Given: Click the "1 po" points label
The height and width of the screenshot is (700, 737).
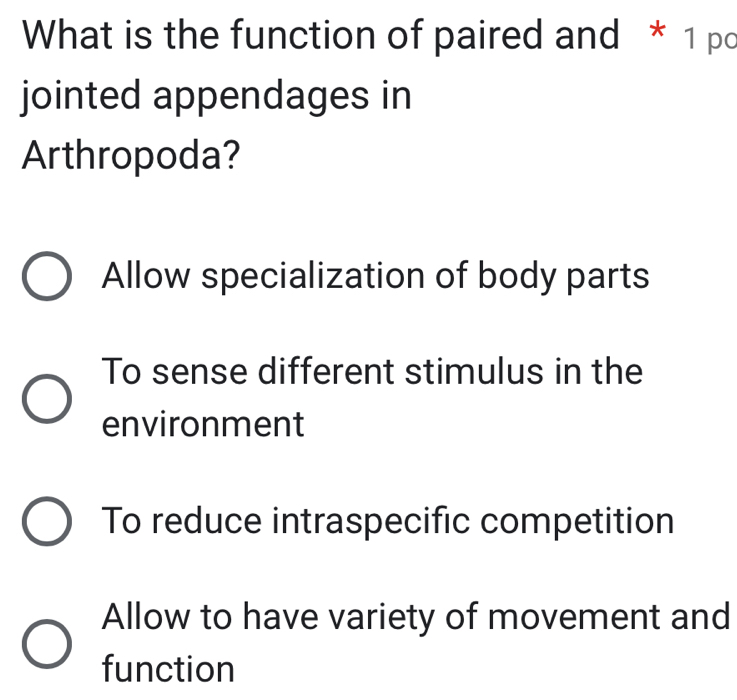Looking at the screenshot, I should [x=709, y=40].
